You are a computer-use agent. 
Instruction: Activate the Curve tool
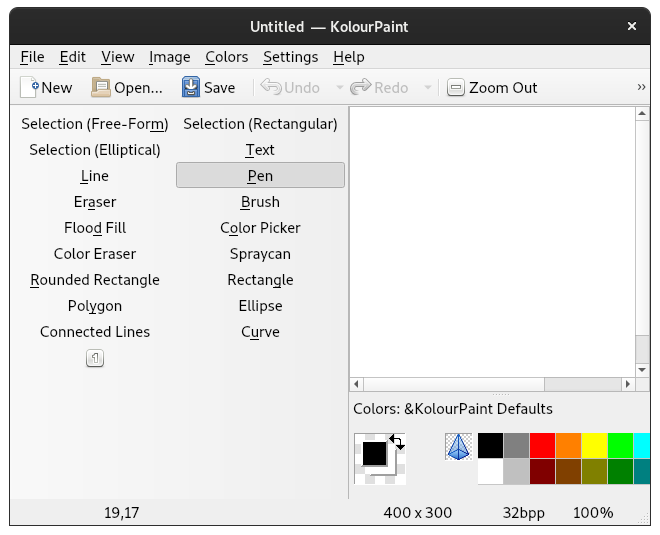click(260, 332)
